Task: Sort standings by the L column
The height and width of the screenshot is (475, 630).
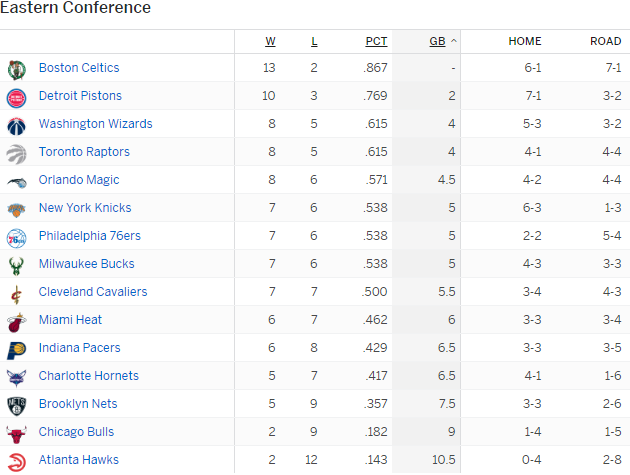Action: pos(314,41)
